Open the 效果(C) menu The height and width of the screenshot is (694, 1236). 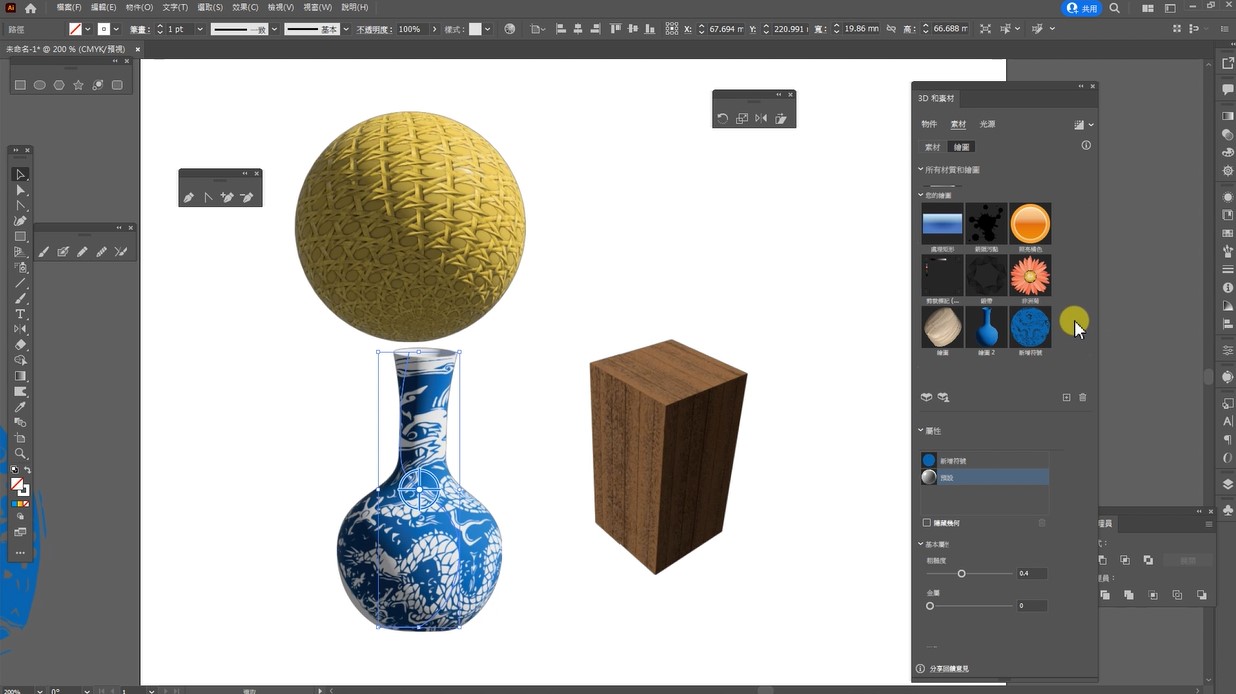pos(244,8)
